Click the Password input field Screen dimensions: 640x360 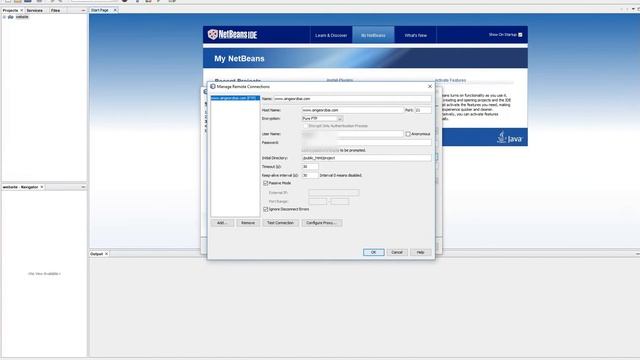(366, 142)
